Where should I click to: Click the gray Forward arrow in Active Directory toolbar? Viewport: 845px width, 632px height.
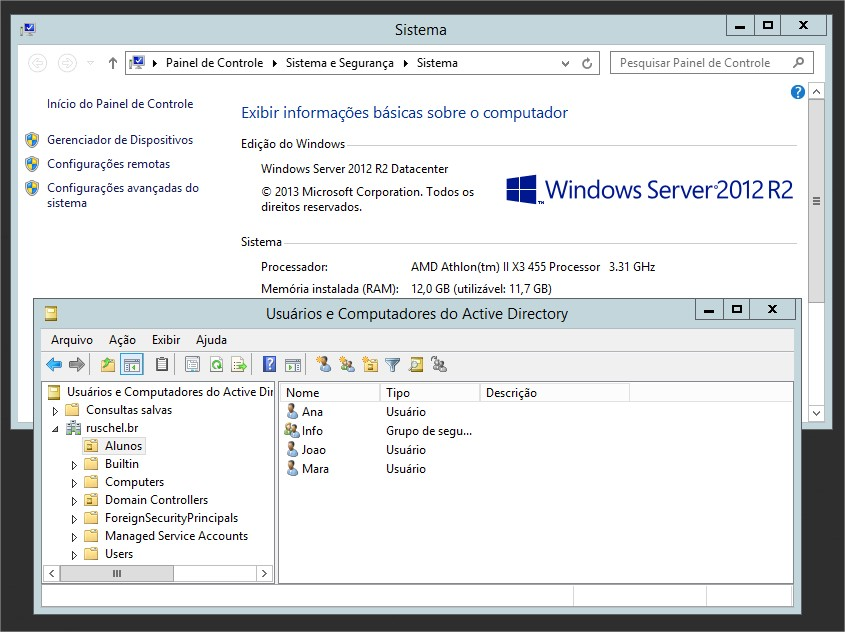click(x=77, y=365)
